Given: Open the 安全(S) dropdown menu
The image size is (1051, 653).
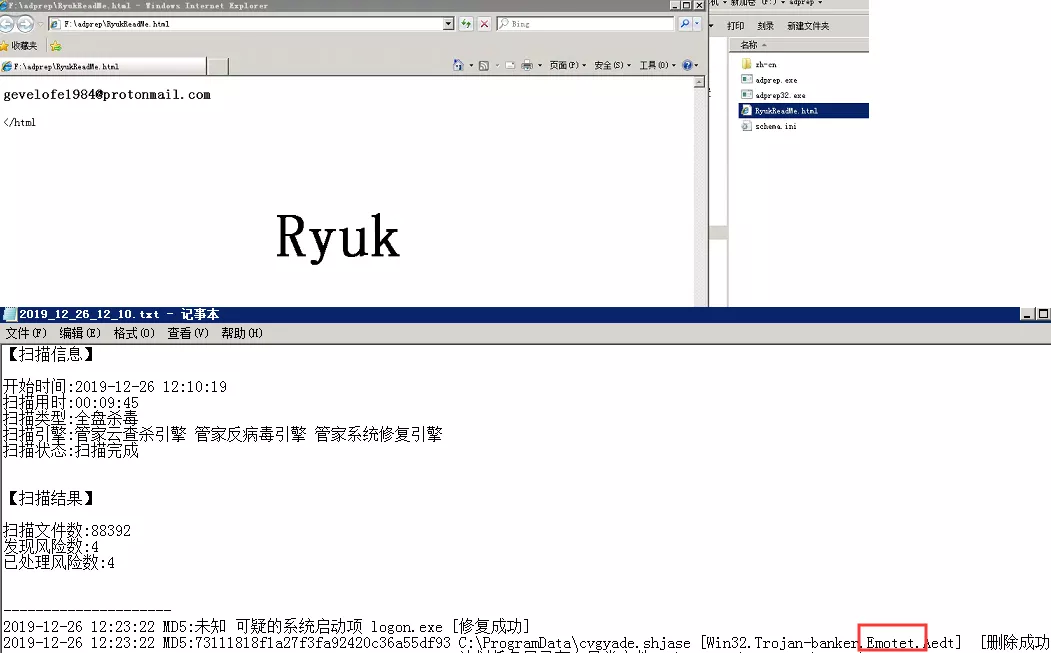Looking at the screenshot, I should click(610, 65).
